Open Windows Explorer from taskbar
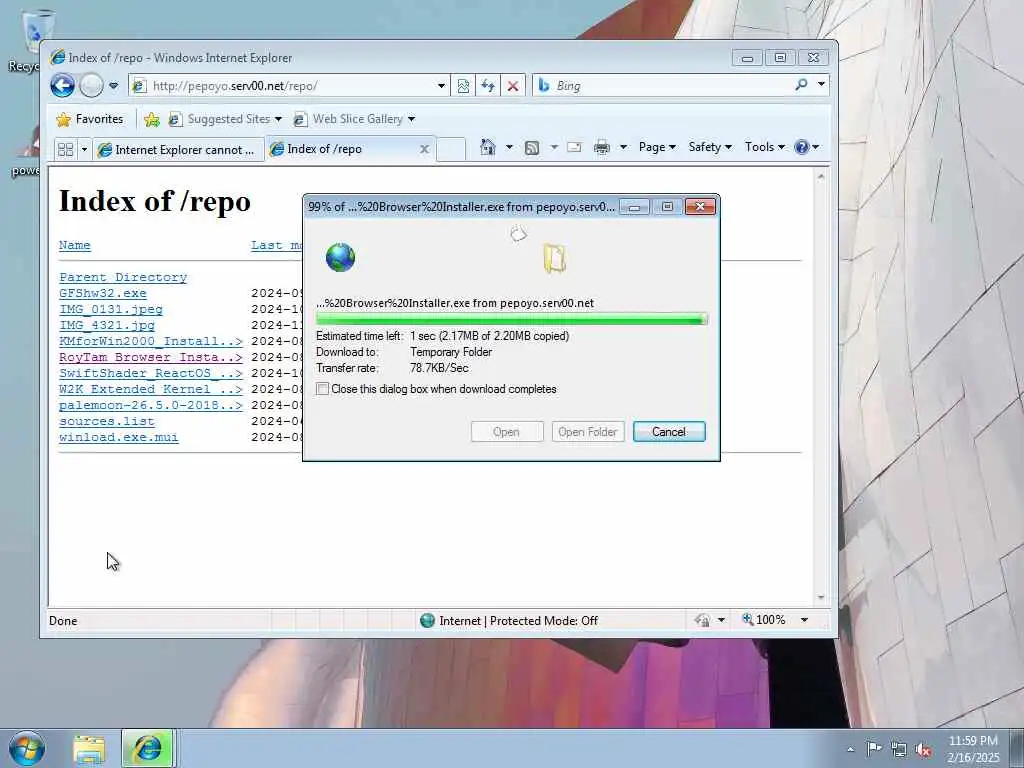Viewport: 1024px width, 768px height. [x=89, y=749]
